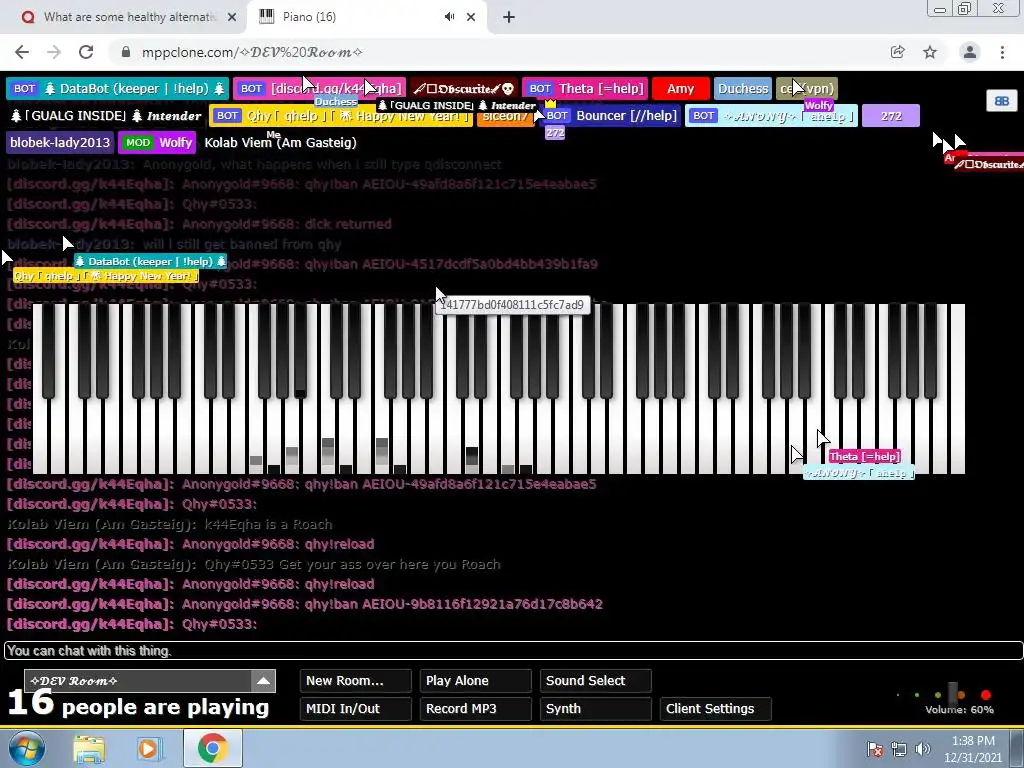Screen dimensions: 1024x768
Task: Adjust the volume slider
Action: 953,694
